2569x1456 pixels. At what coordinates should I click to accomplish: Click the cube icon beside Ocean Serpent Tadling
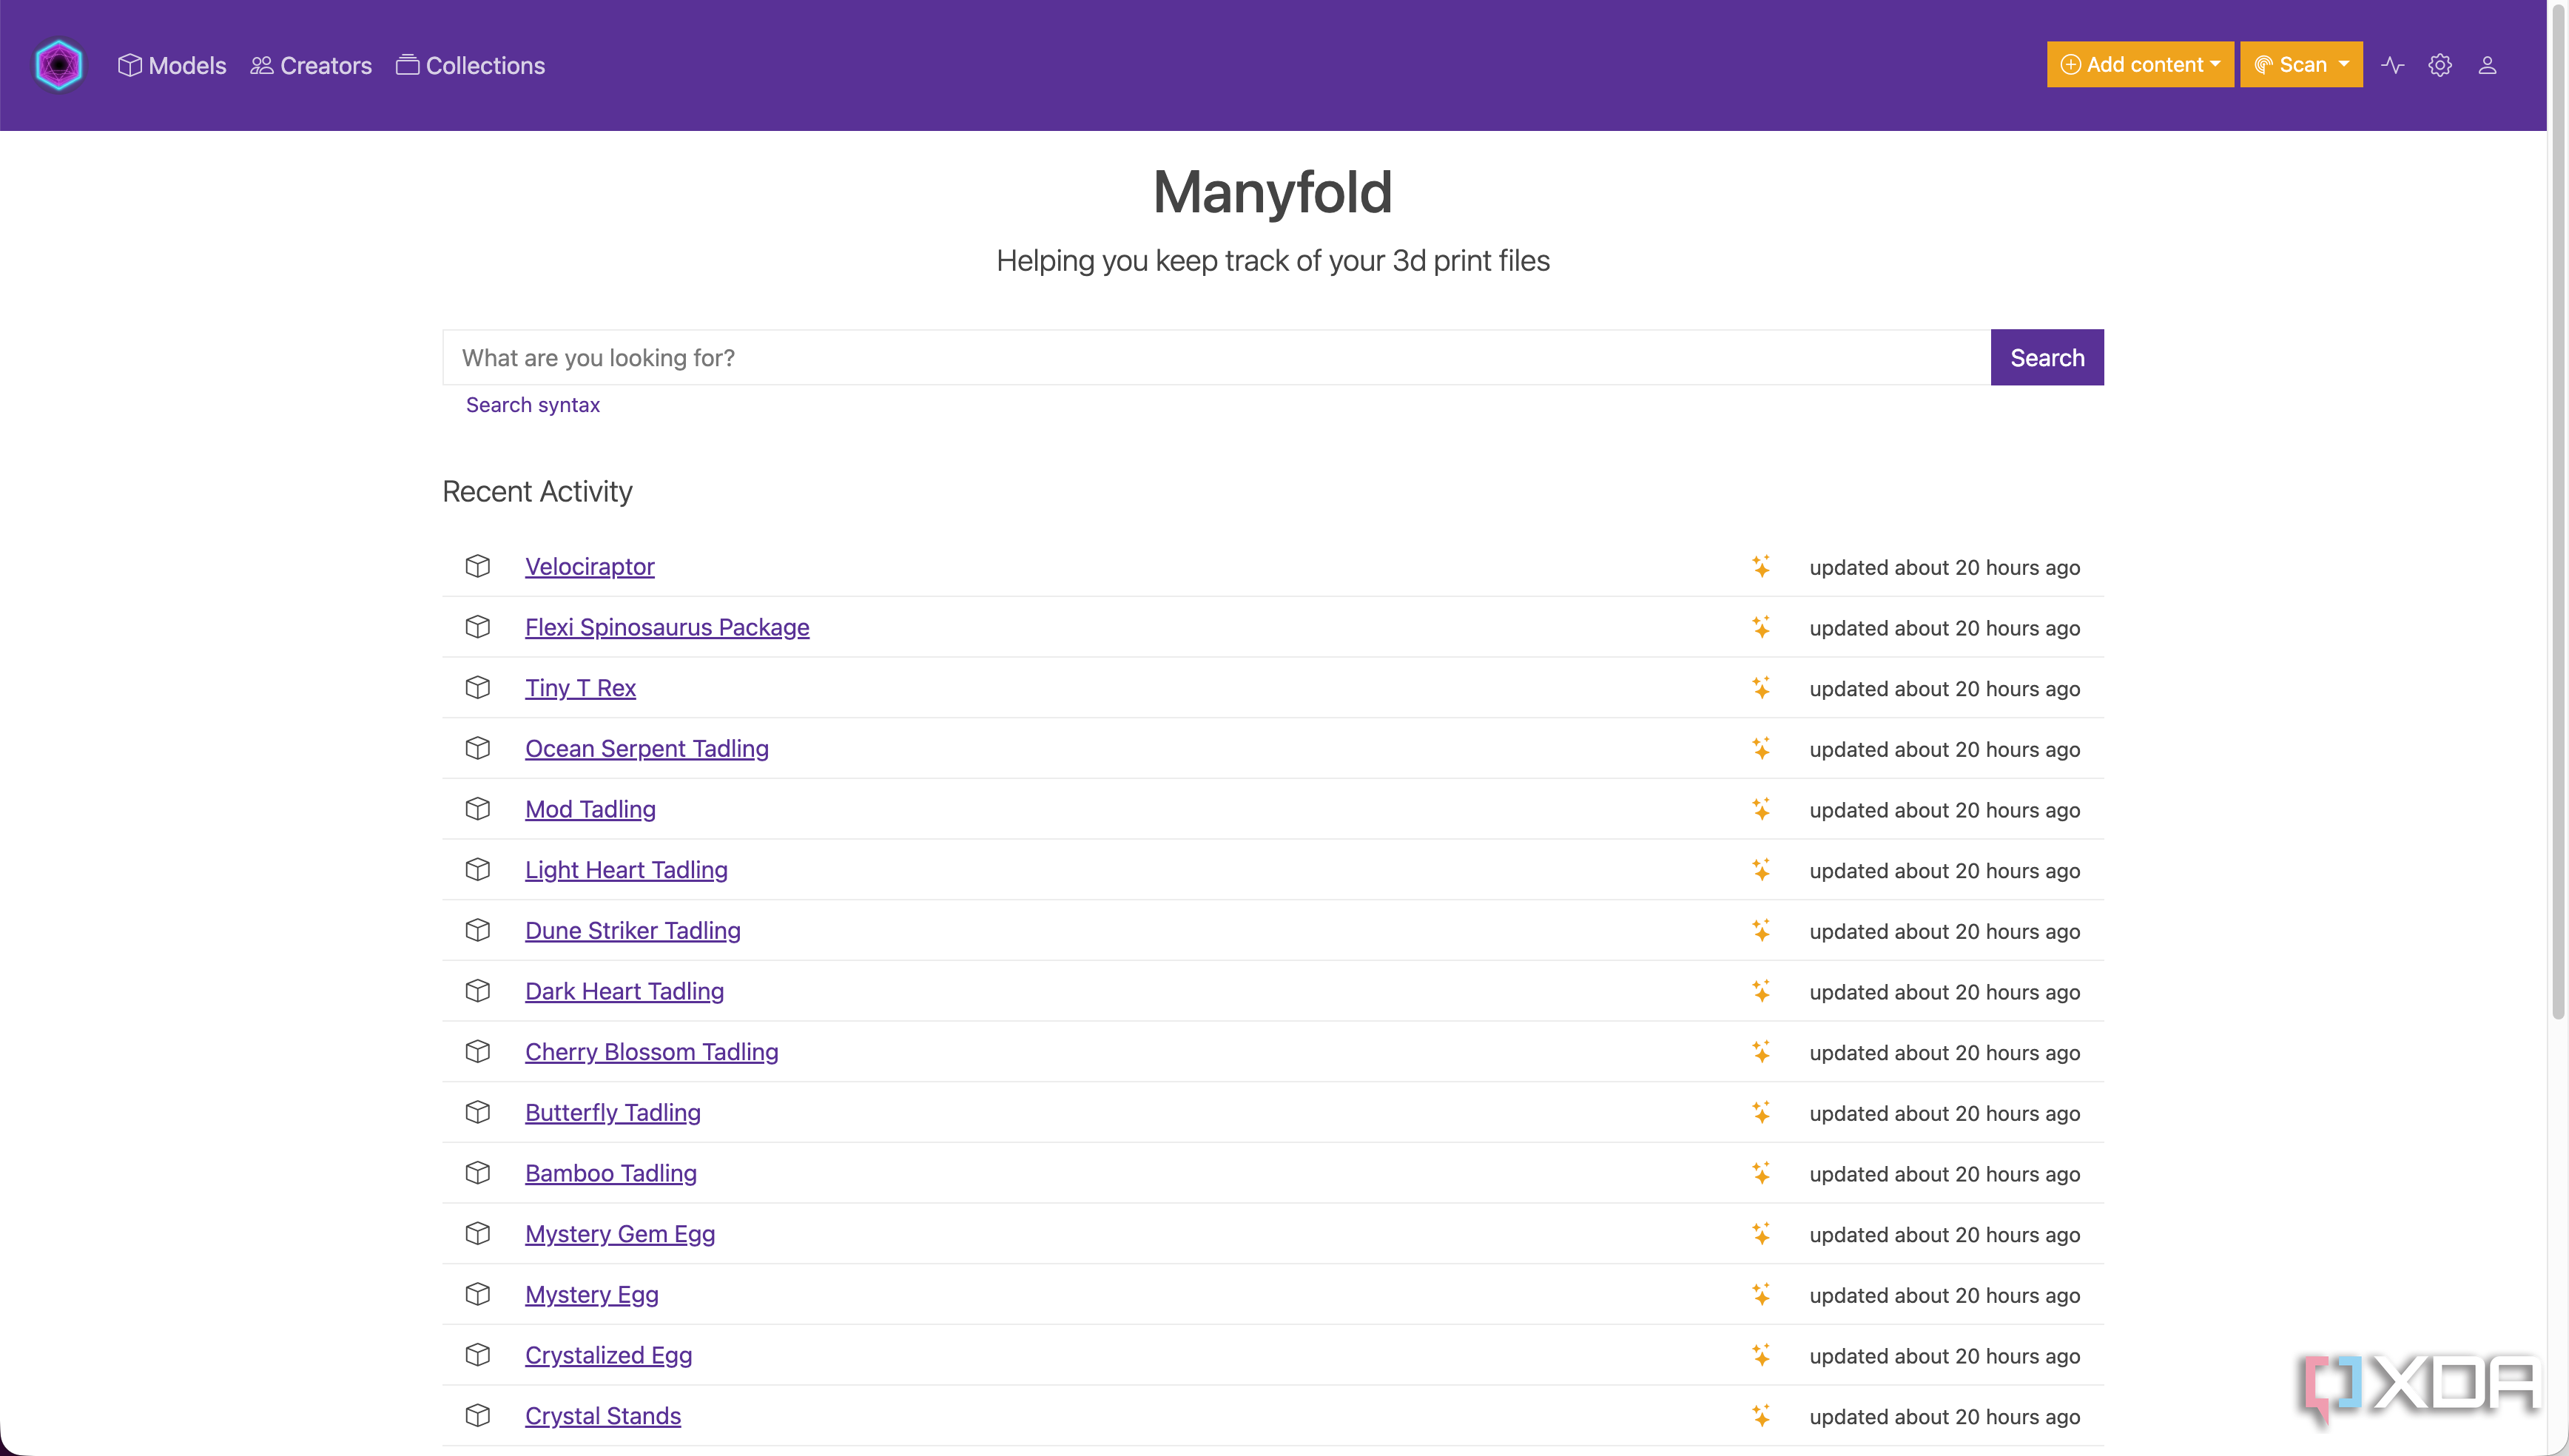click(478, 748)
